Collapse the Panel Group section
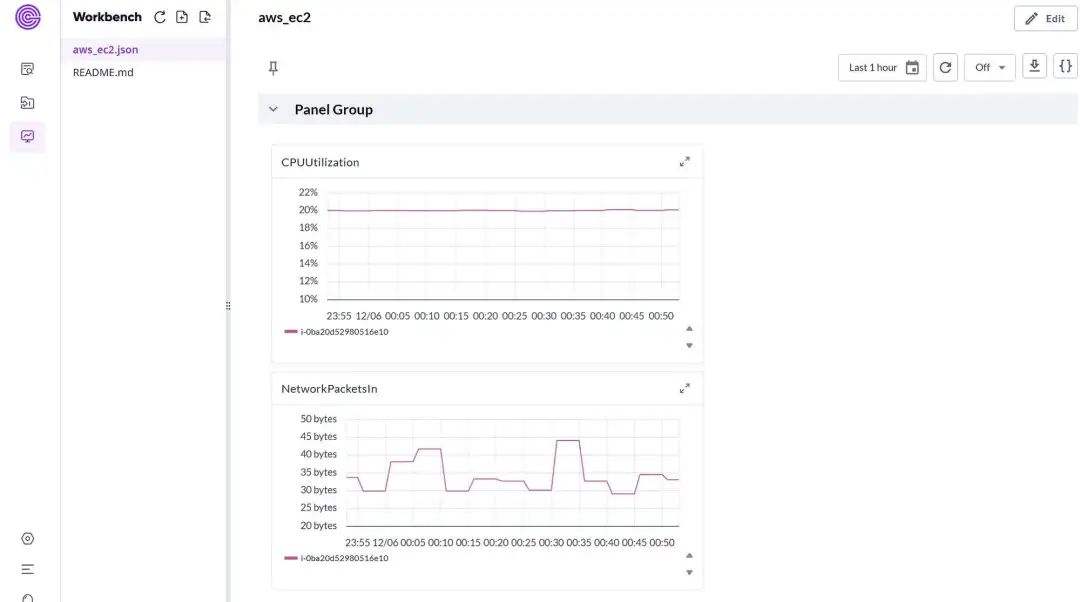The image size is (1080, 602). [273, 110]
